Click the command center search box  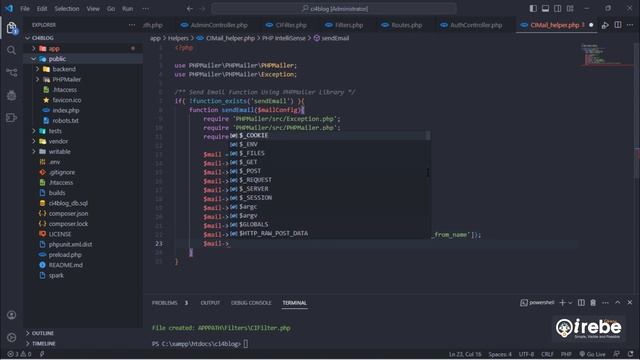click(x=334, y=9)
